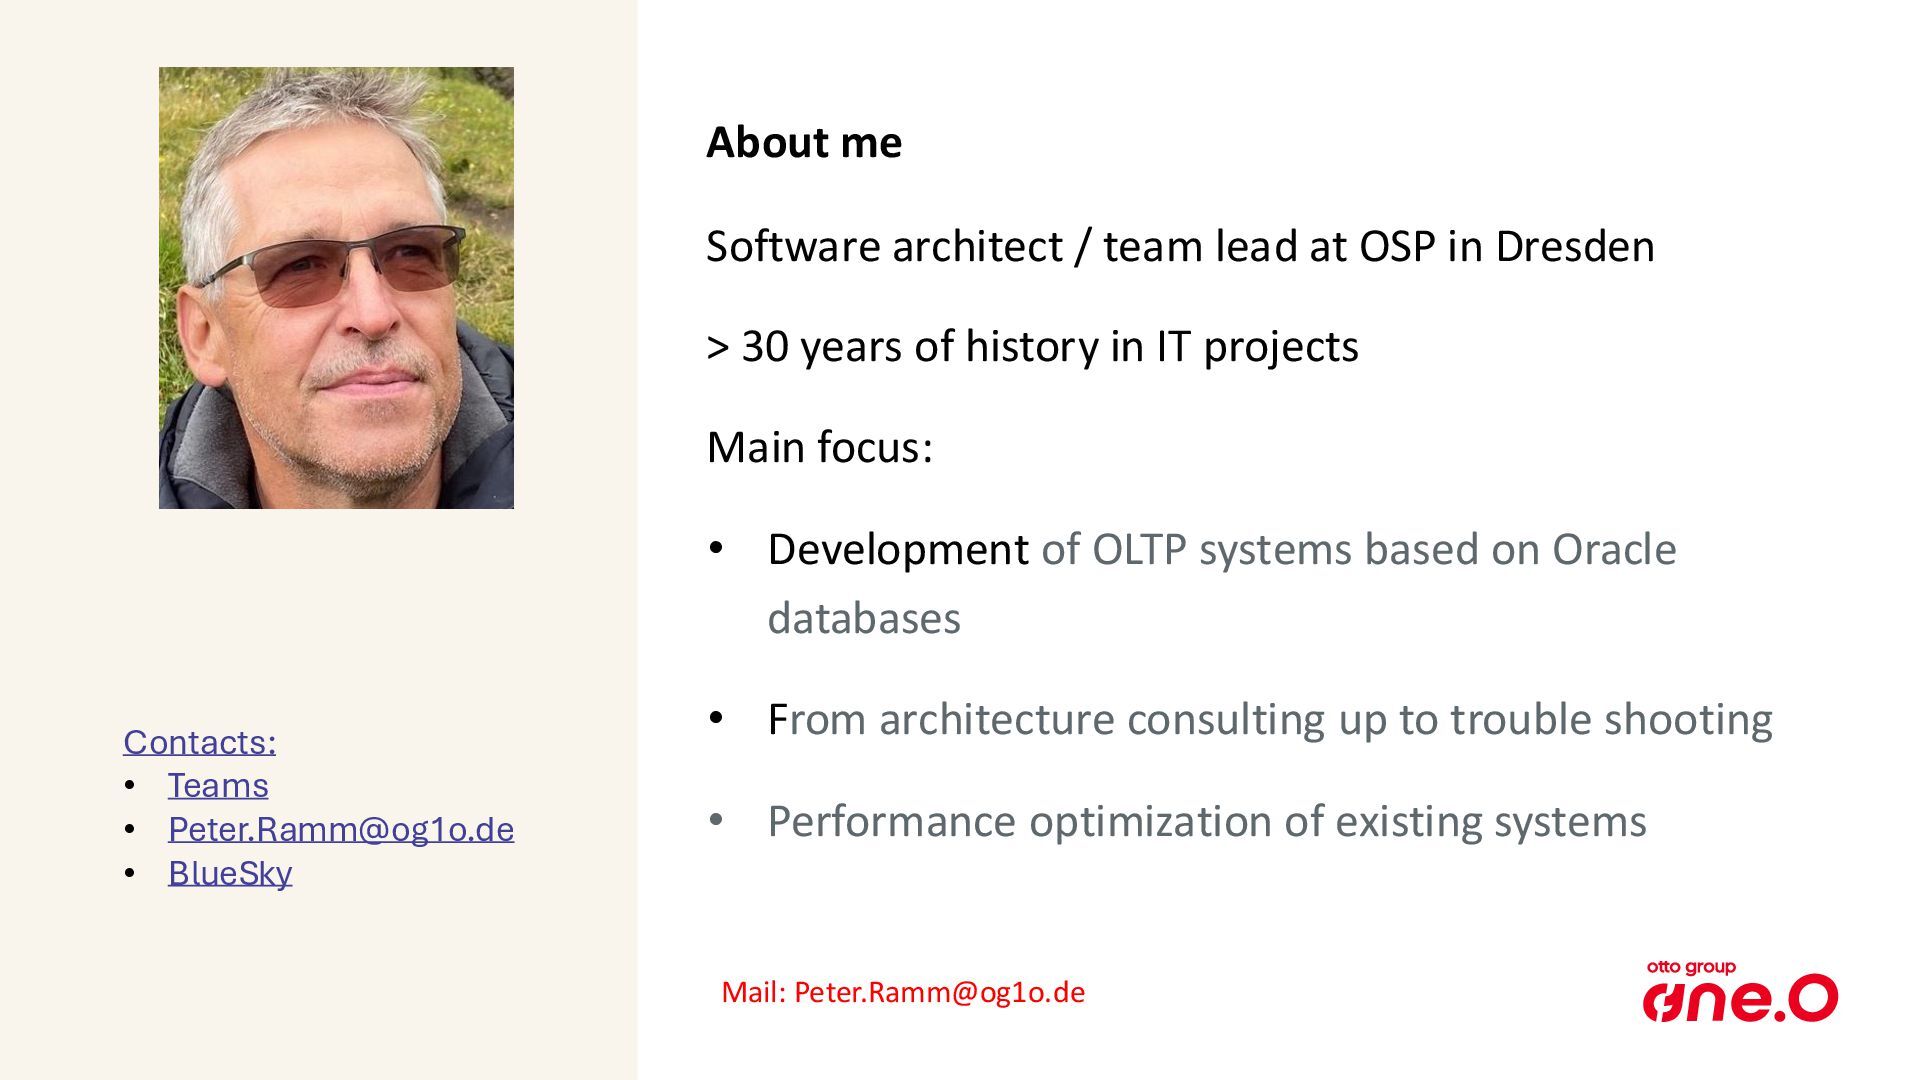1920x1080 pixels.
Task: Open the BlueSky profile link
Action: click(x=230, y=873)
